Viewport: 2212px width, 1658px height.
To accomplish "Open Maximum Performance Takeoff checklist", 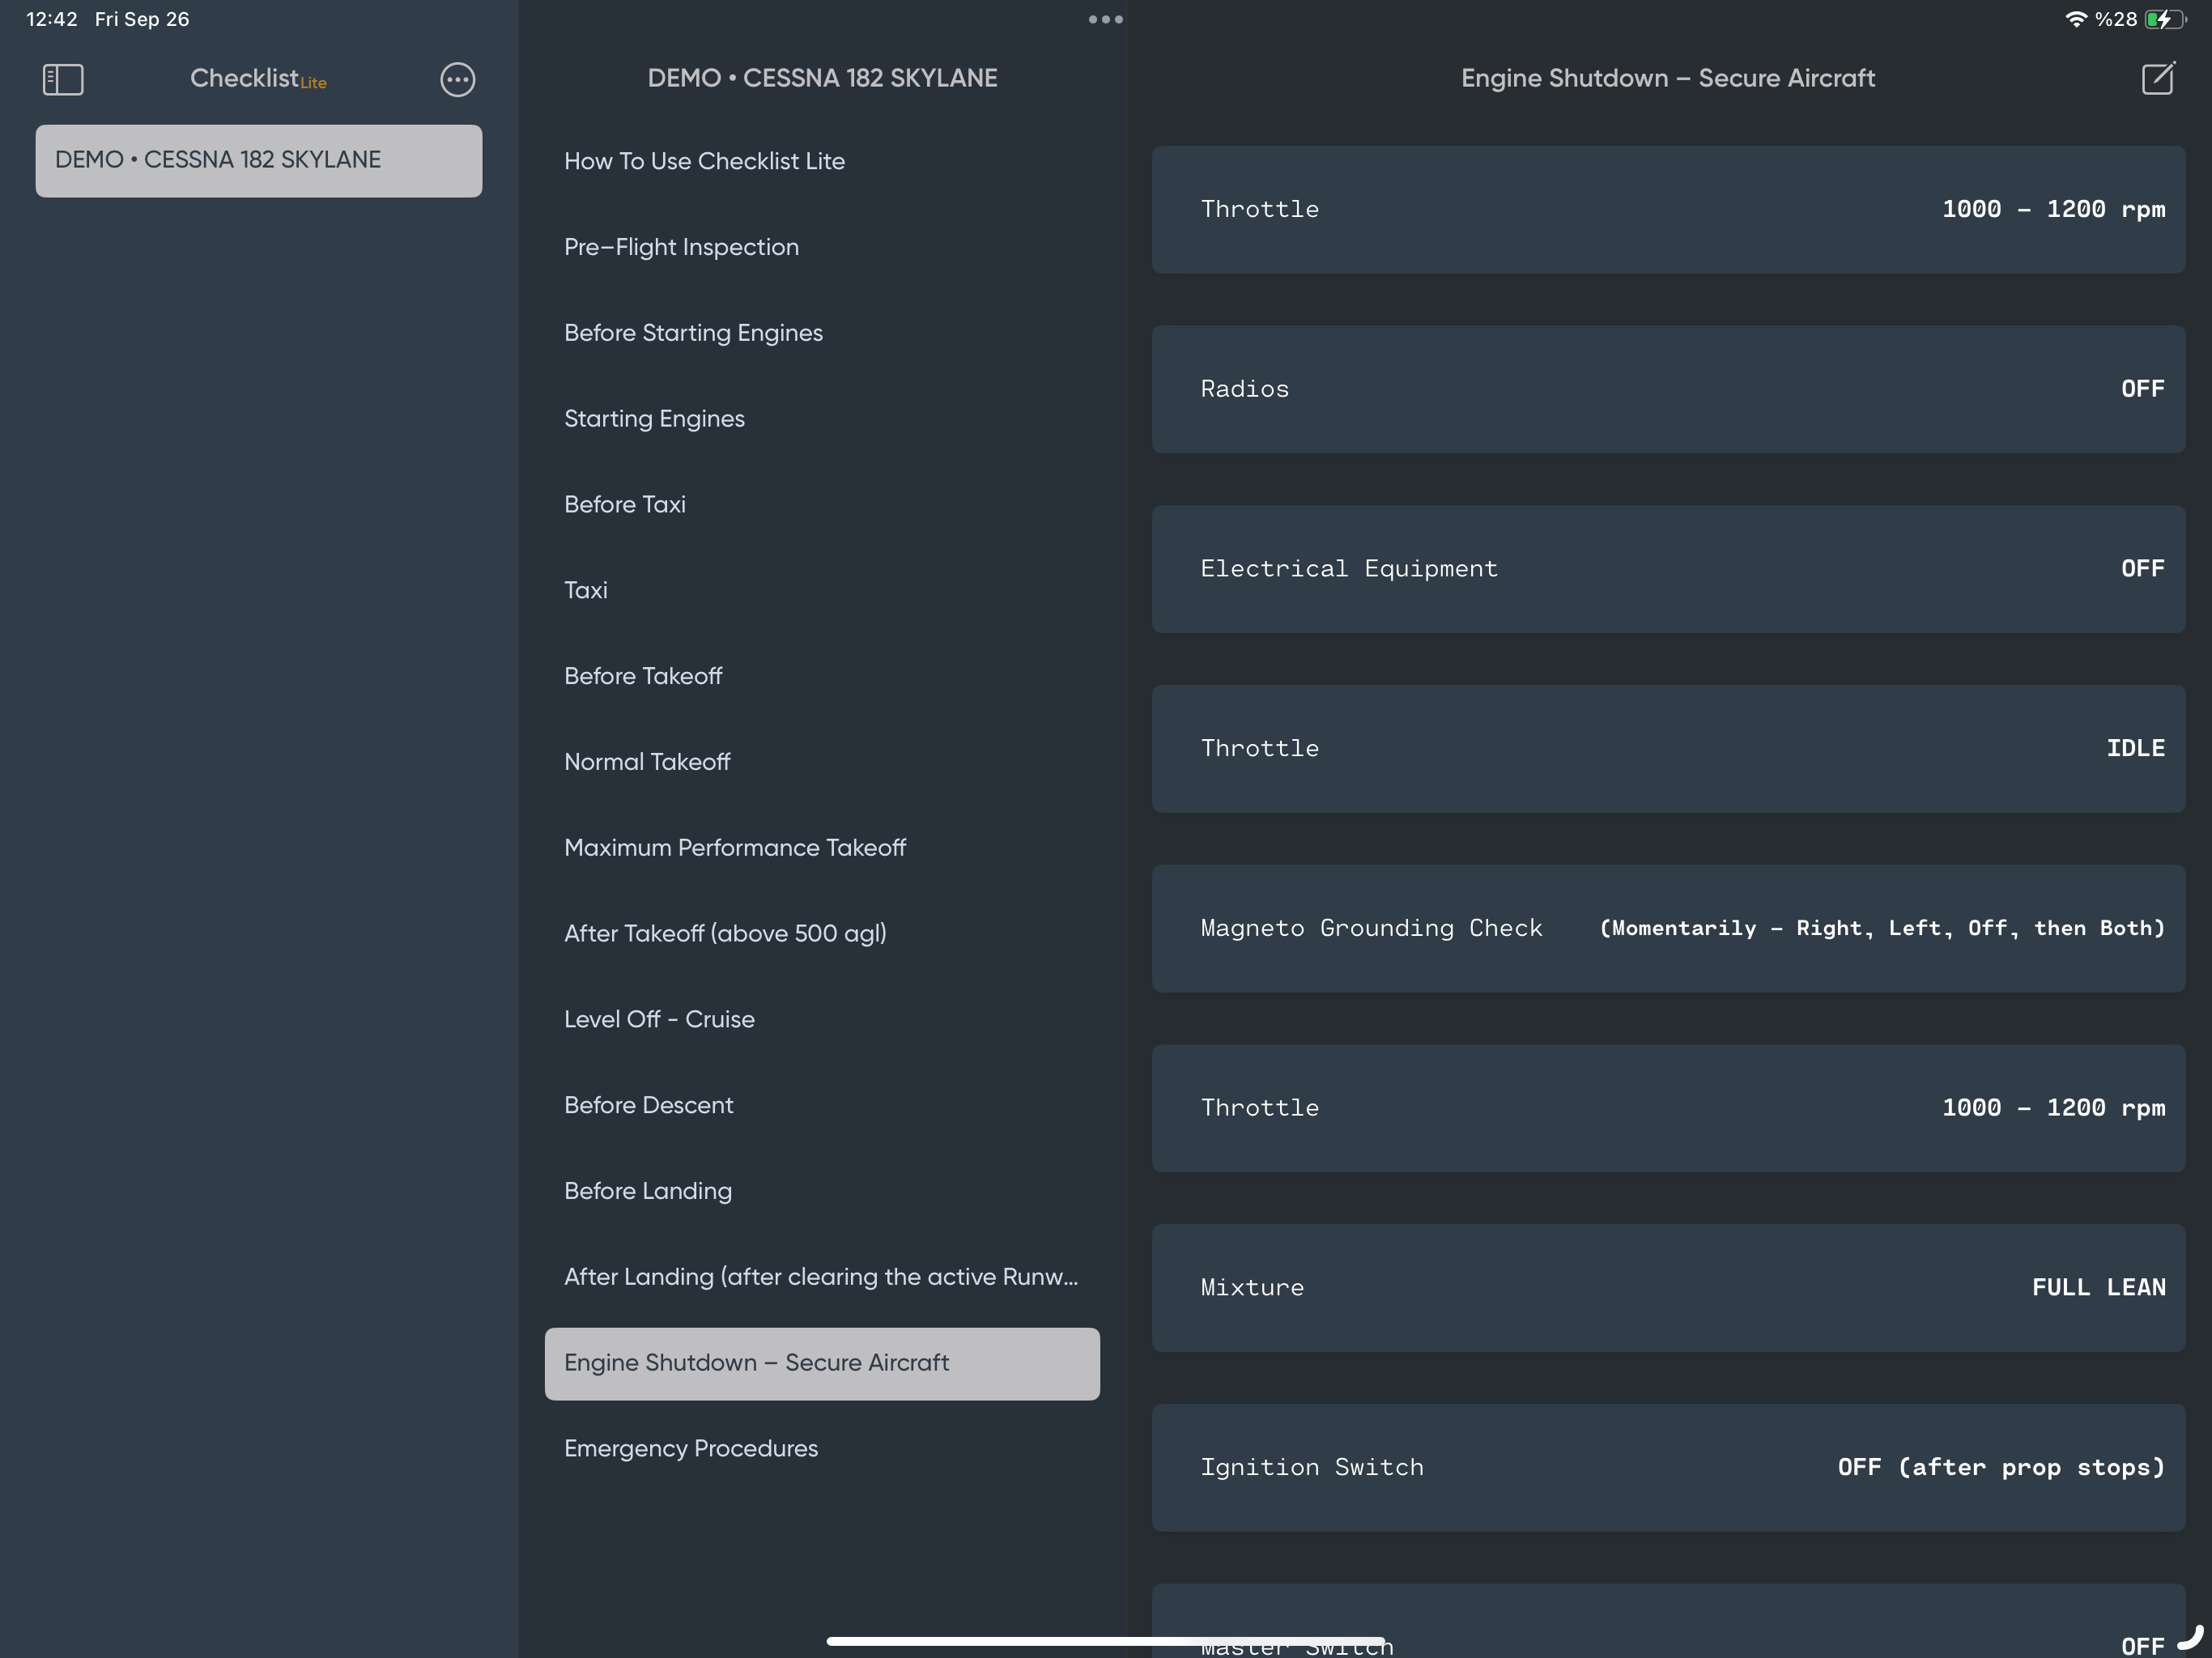I will 822,848.
